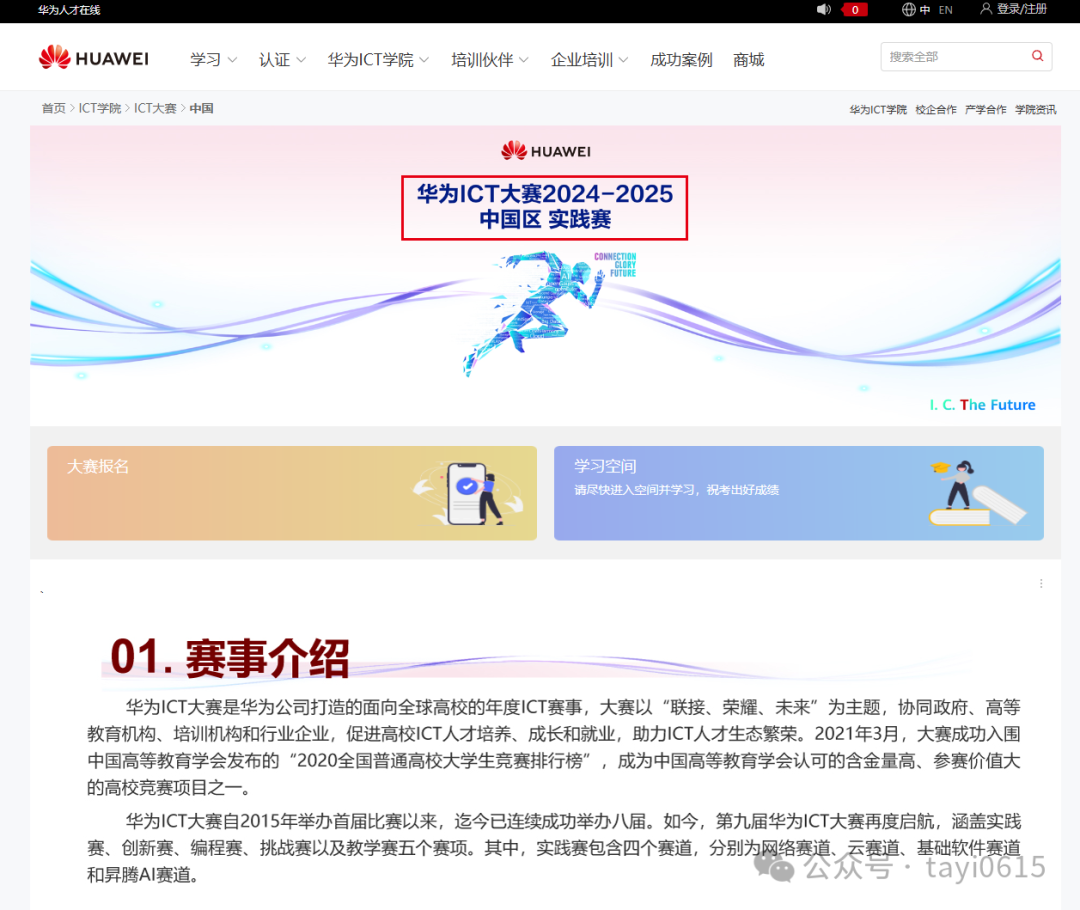Click the Huawei logo in the header
The height and width of the screenshot is (910, 1080).
(x=93, y=58)
